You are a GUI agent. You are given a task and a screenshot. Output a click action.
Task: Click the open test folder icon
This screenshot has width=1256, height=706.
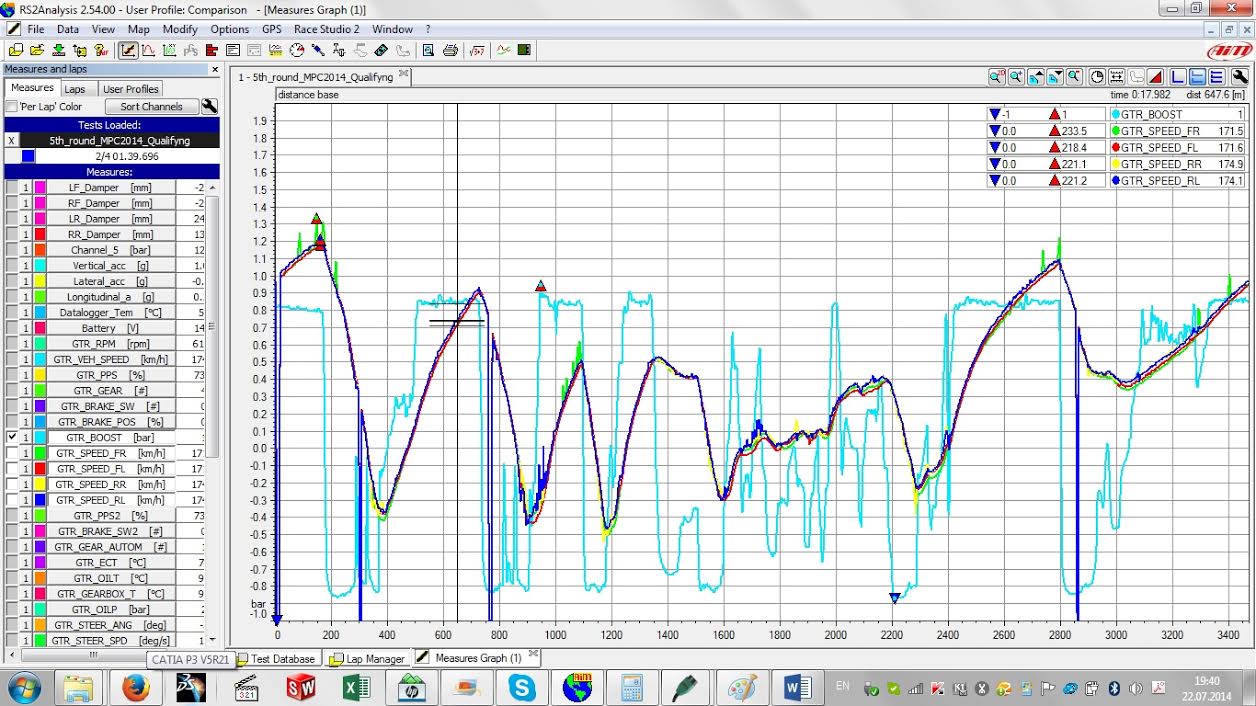click(x=37, y=49)
